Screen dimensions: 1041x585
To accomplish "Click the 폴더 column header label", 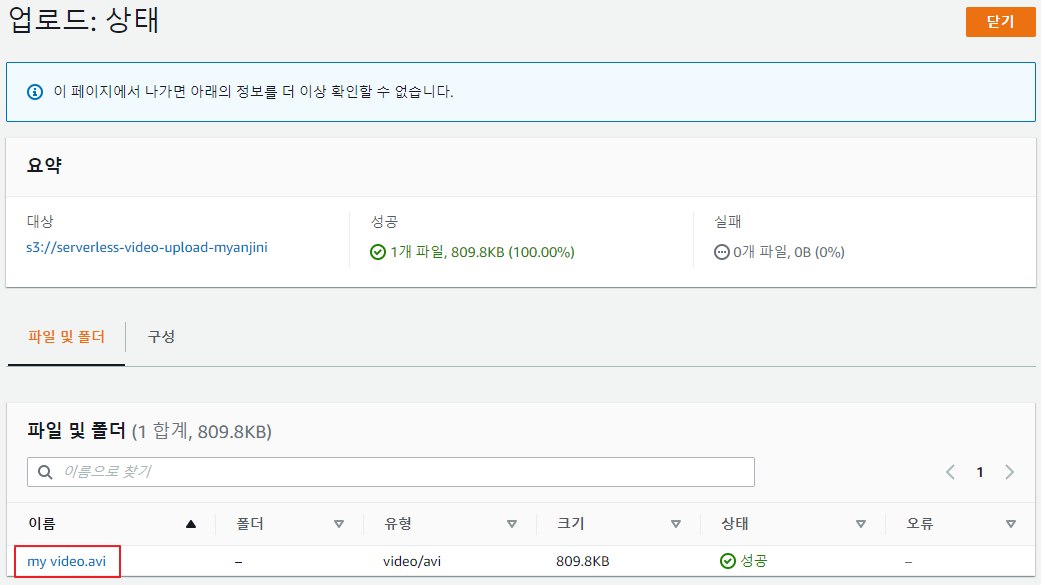I will [250, 524].
